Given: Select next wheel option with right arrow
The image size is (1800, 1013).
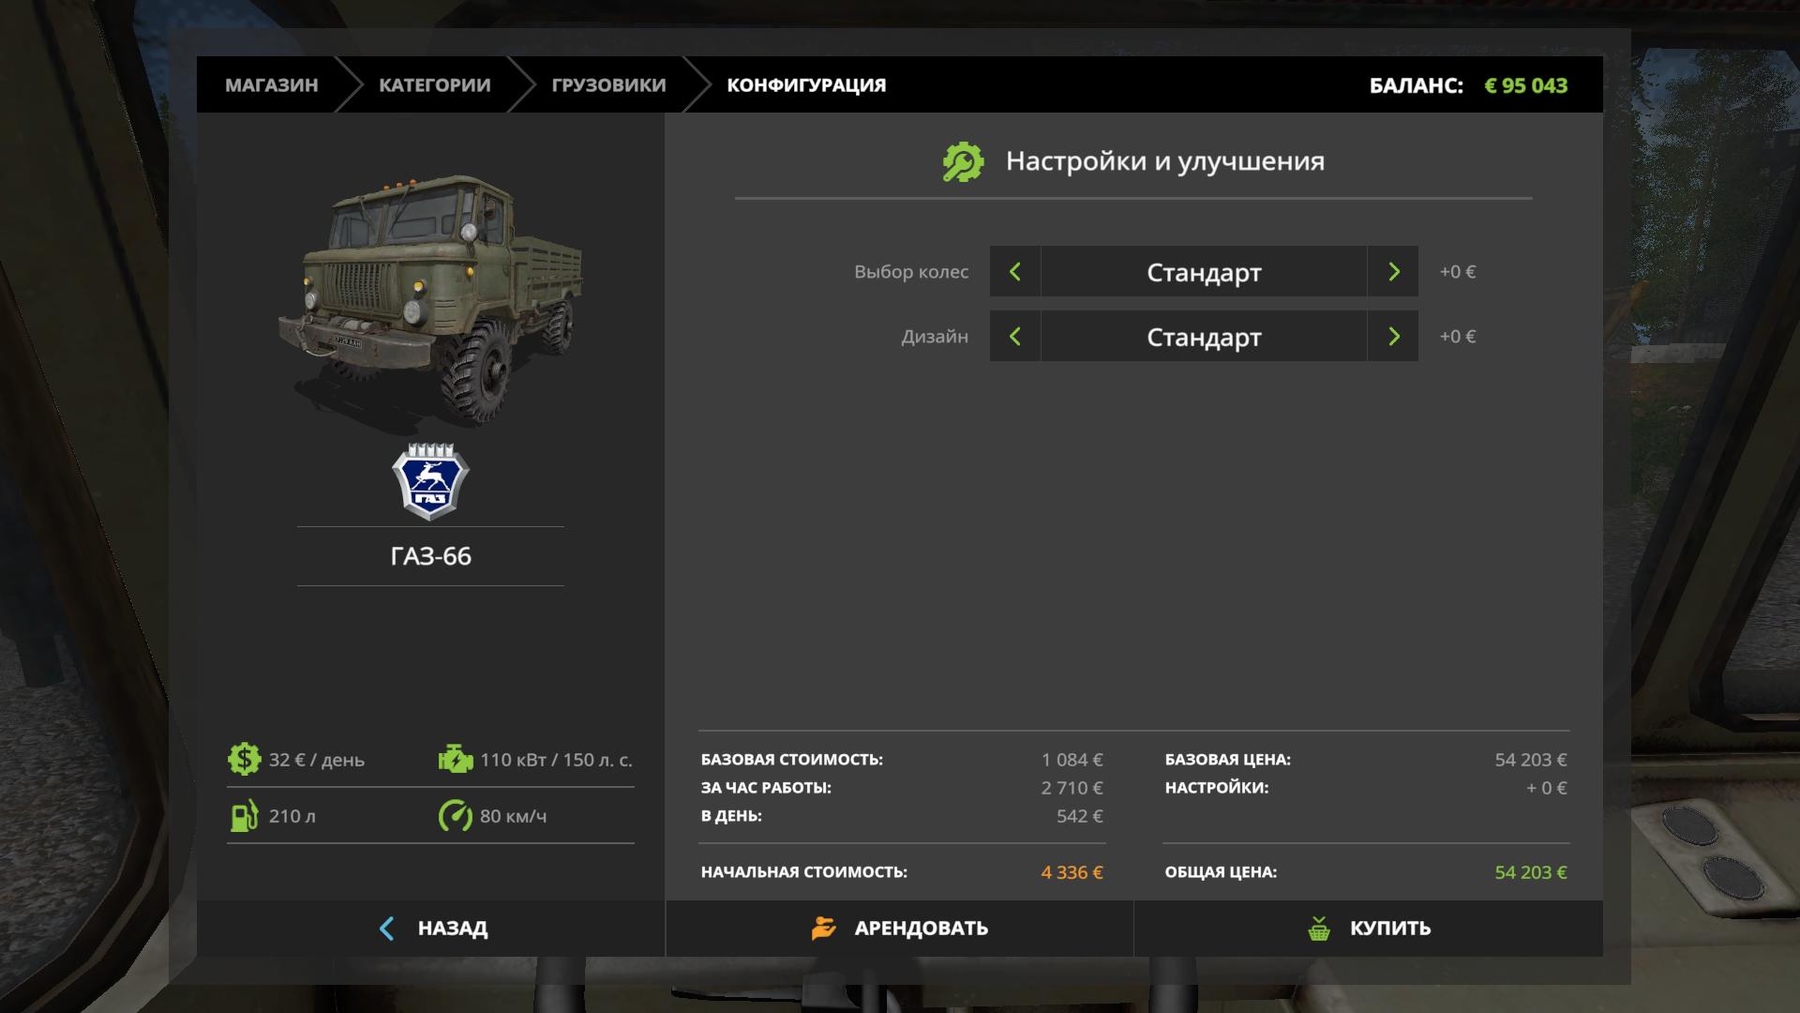Looking at the screenshot, I should point(1393,272).
